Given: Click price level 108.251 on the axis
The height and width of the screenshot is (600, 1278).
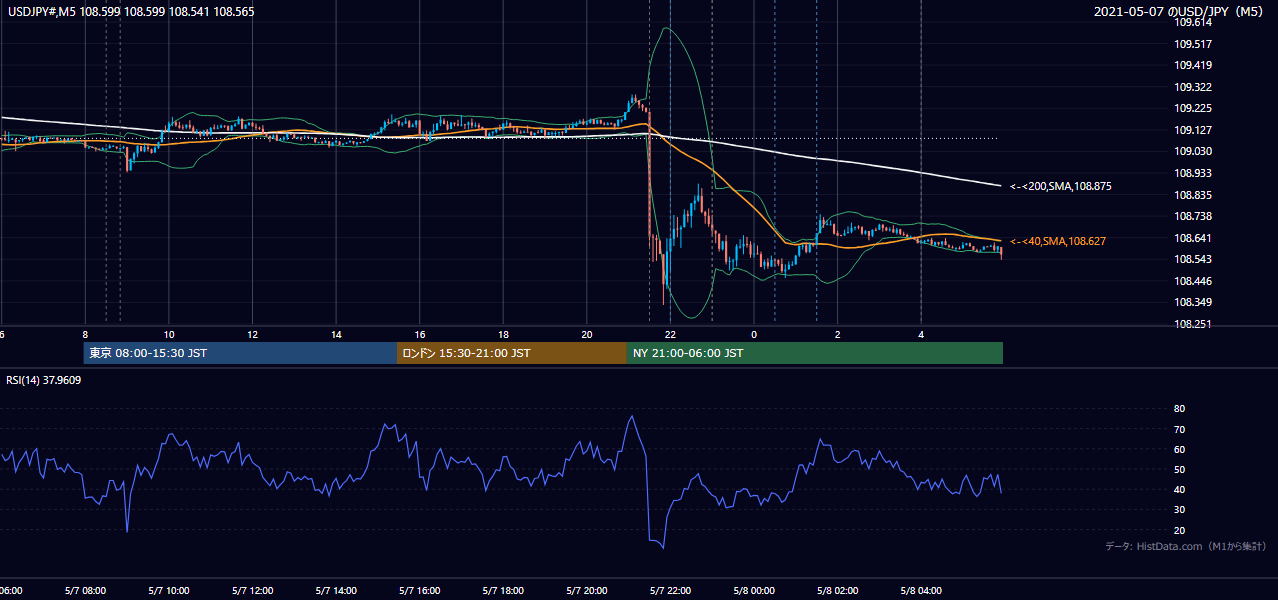Looking at the screenshot, I should (x=1193, y=324).
